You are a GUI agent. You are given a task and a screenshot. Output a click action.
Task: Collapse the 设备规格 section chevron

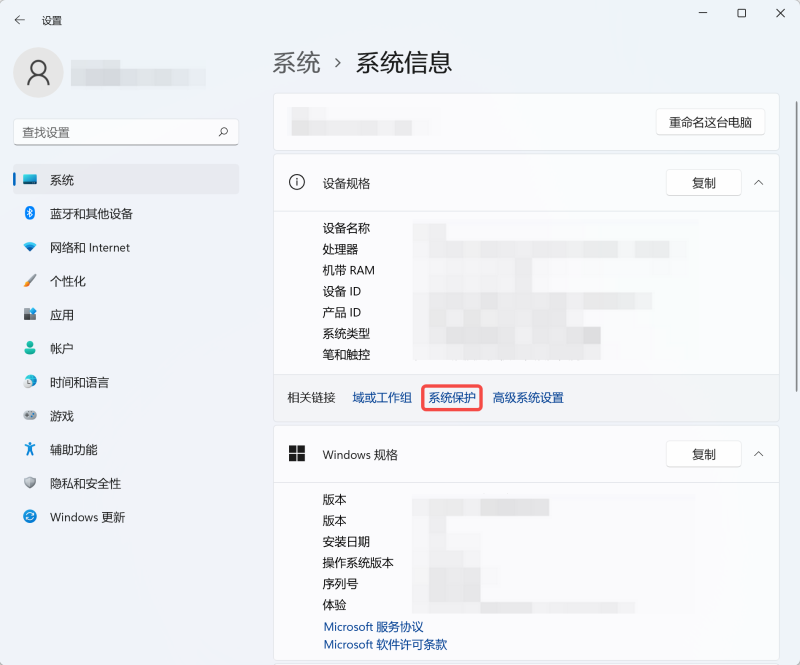(x=759, y=182)
